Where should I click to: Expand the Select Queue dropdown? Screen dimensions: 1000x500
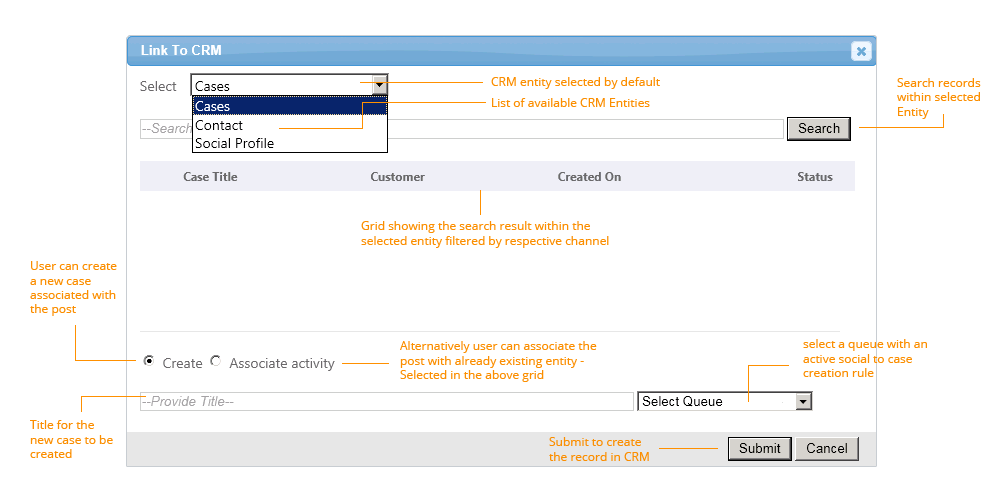click(x=802, y=401)
